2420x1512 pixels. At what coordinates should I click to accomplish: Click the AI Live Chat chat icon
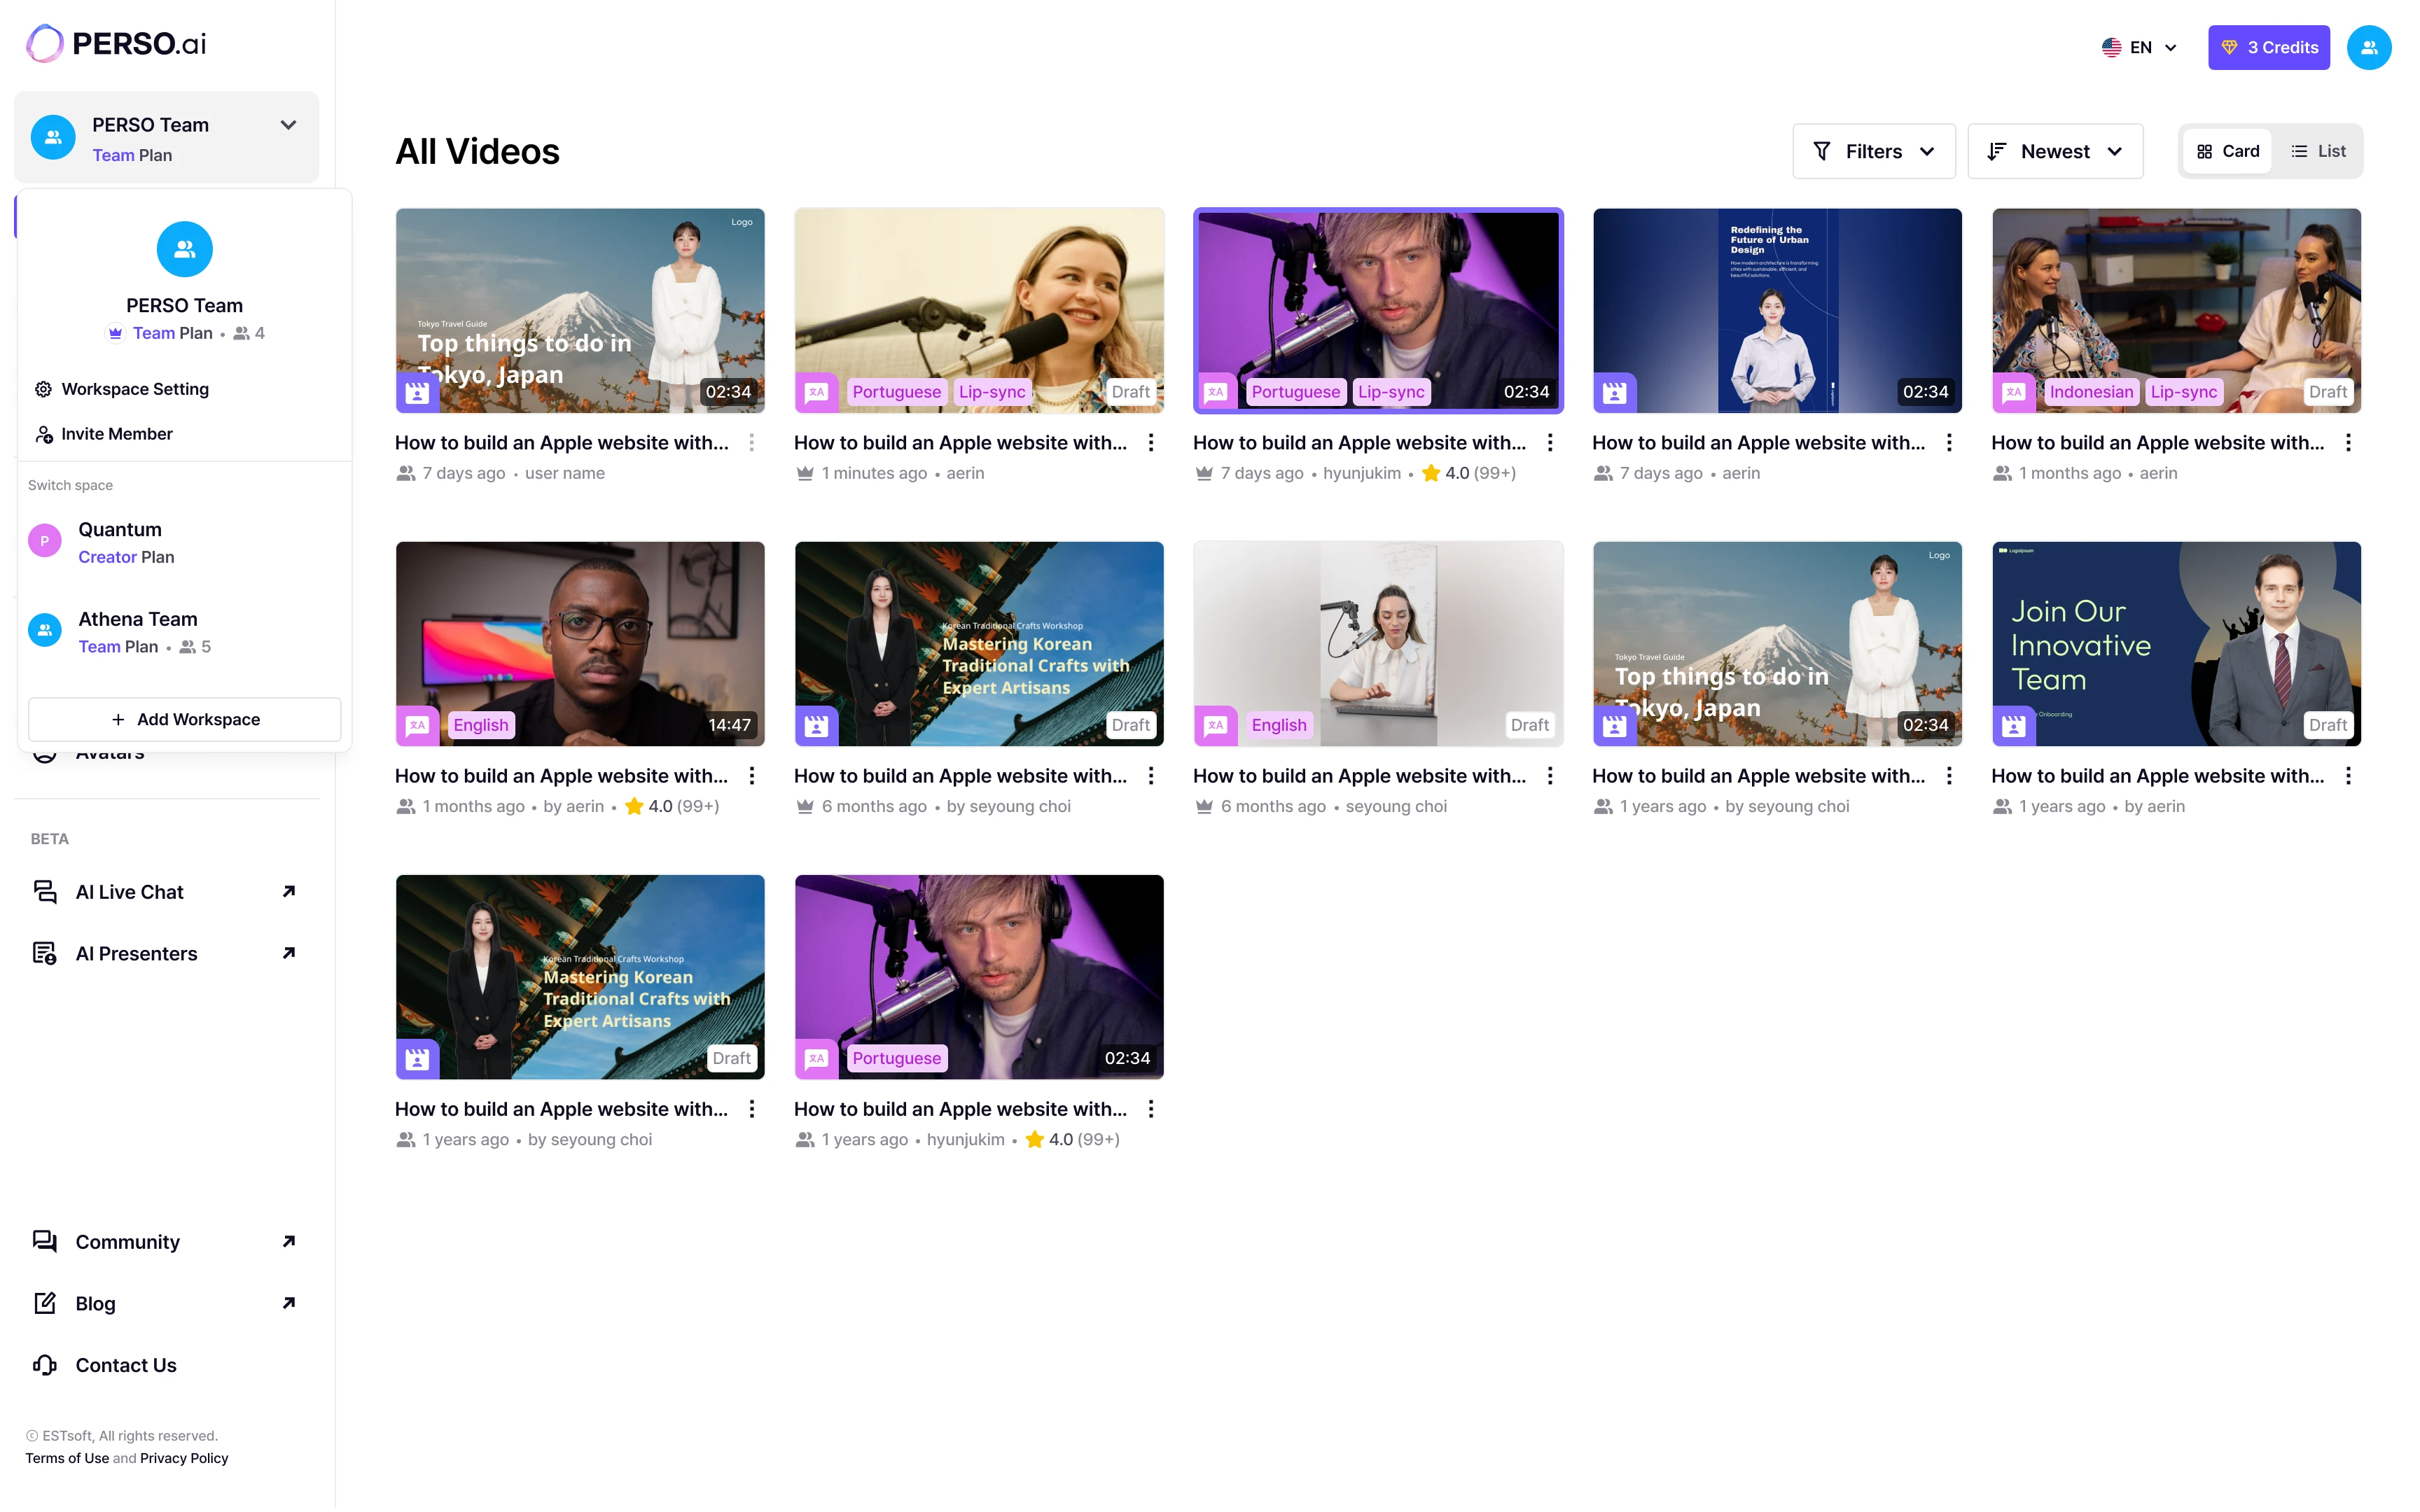(45, 892)
